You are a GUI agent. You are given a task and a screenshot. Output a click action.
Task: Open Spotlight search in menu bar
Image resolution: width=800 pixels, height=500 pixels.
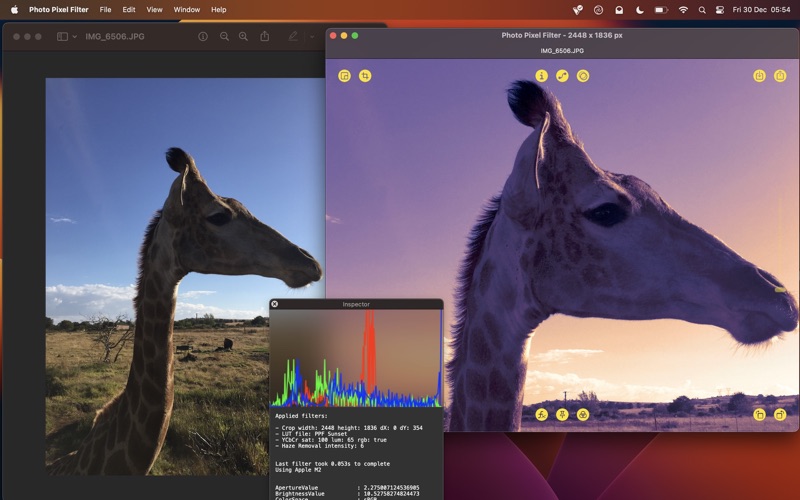(702, 10)
